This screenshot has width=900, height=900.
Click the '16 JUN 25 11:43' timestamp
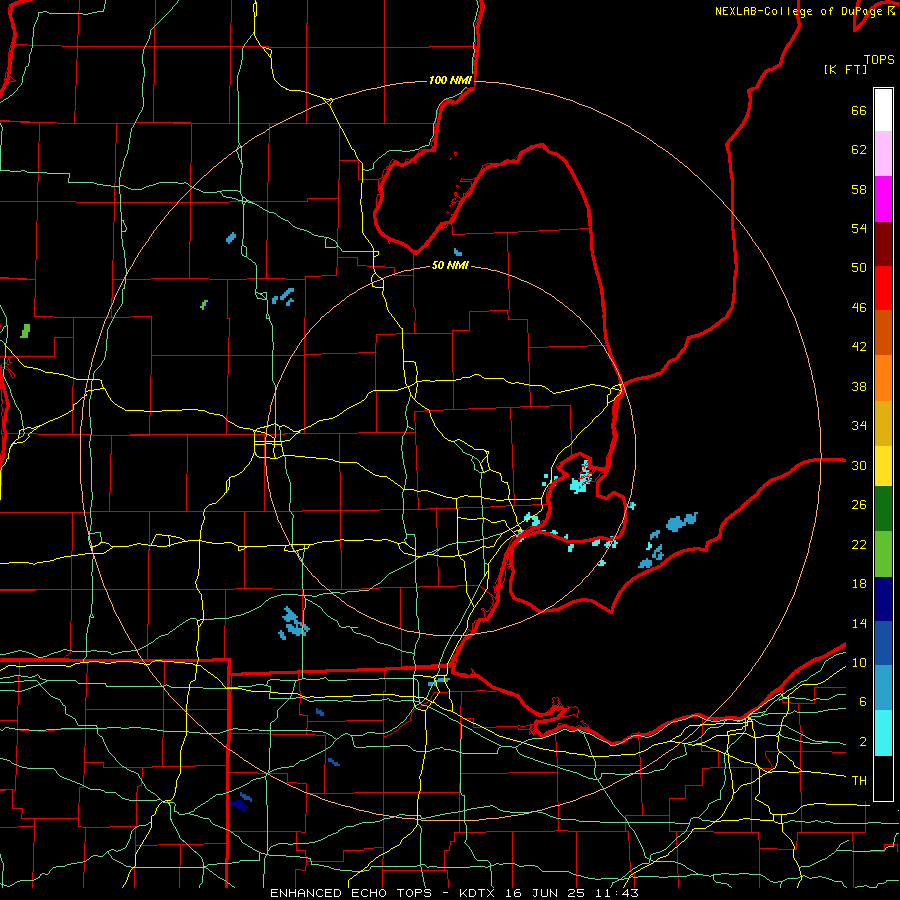572,893
